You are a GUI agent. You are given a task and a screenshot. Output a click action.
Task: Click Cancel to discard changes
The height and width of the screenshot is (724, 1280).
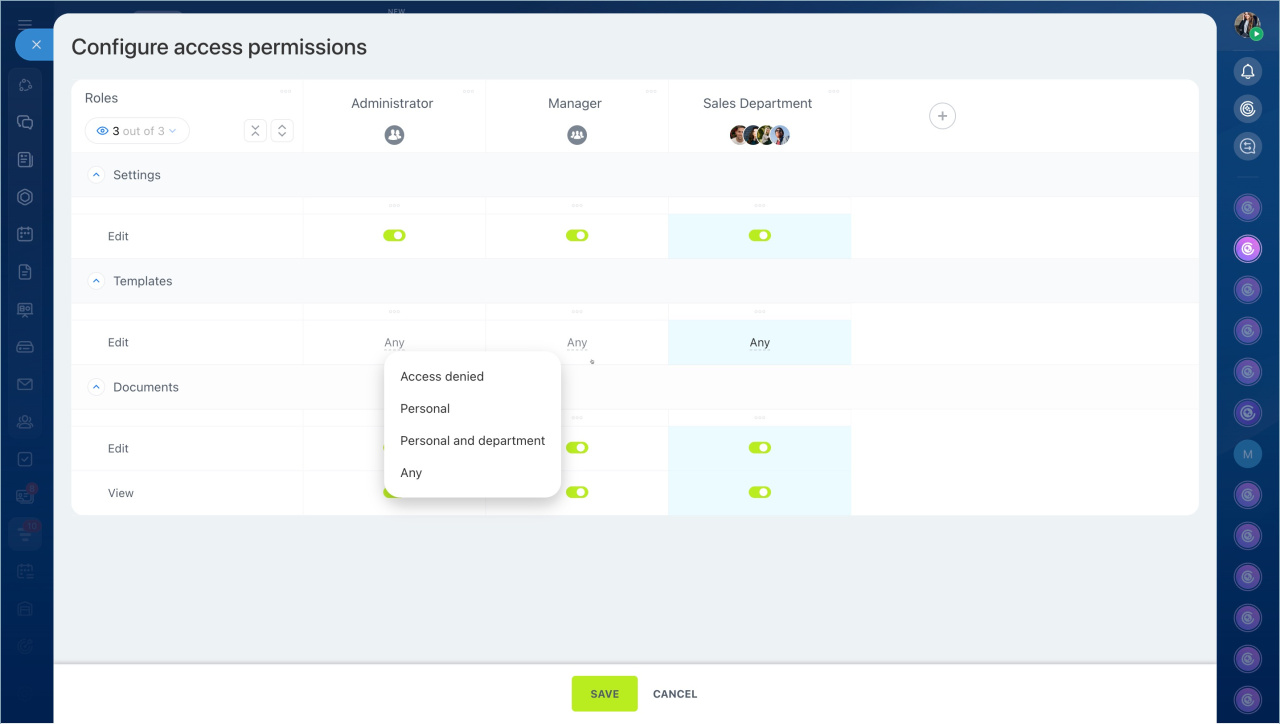click(675, 694)
